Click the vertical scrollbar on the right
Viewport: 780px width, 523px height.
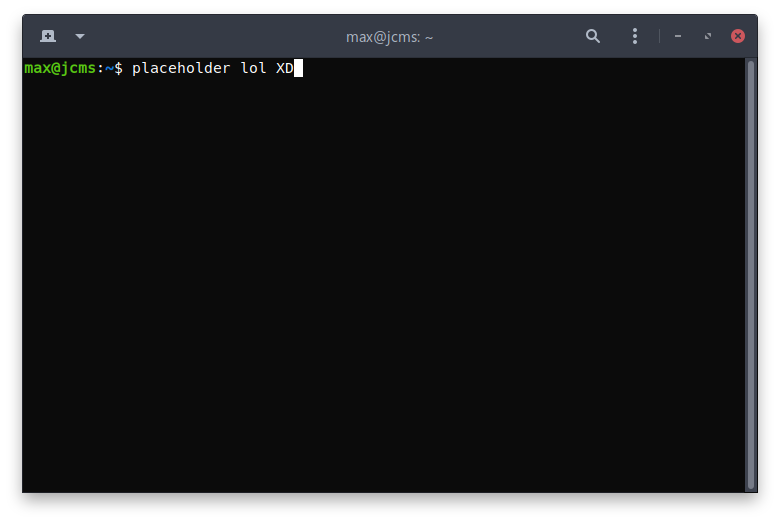(750, 270)
